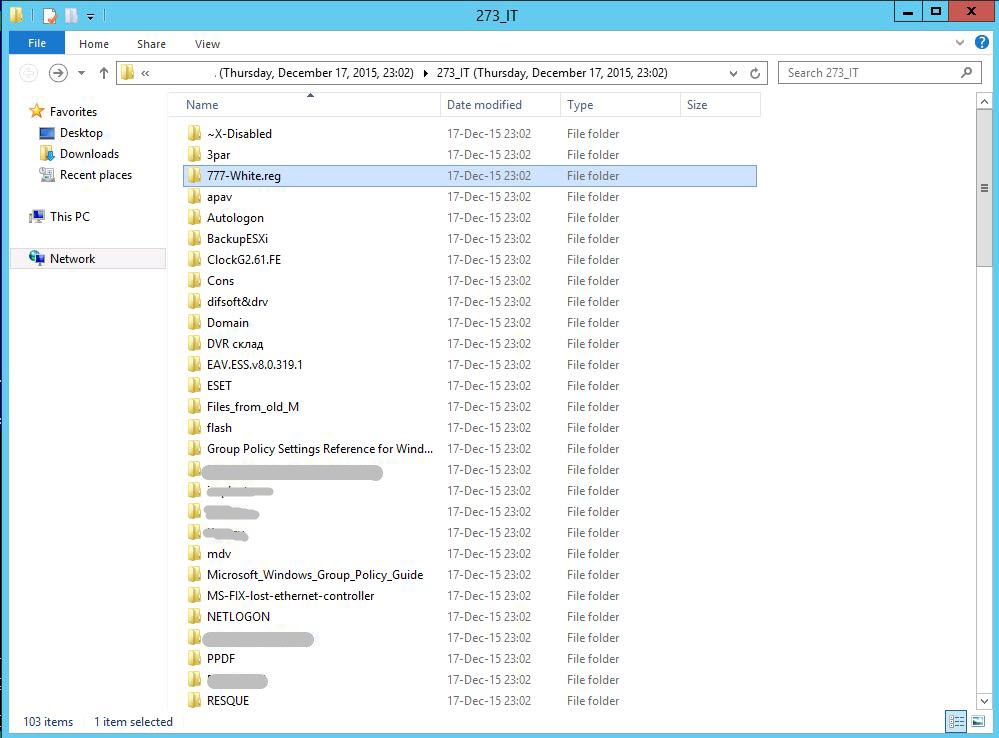
Task: Select Downloads in Favorites pane
Action: coord(89,154)
